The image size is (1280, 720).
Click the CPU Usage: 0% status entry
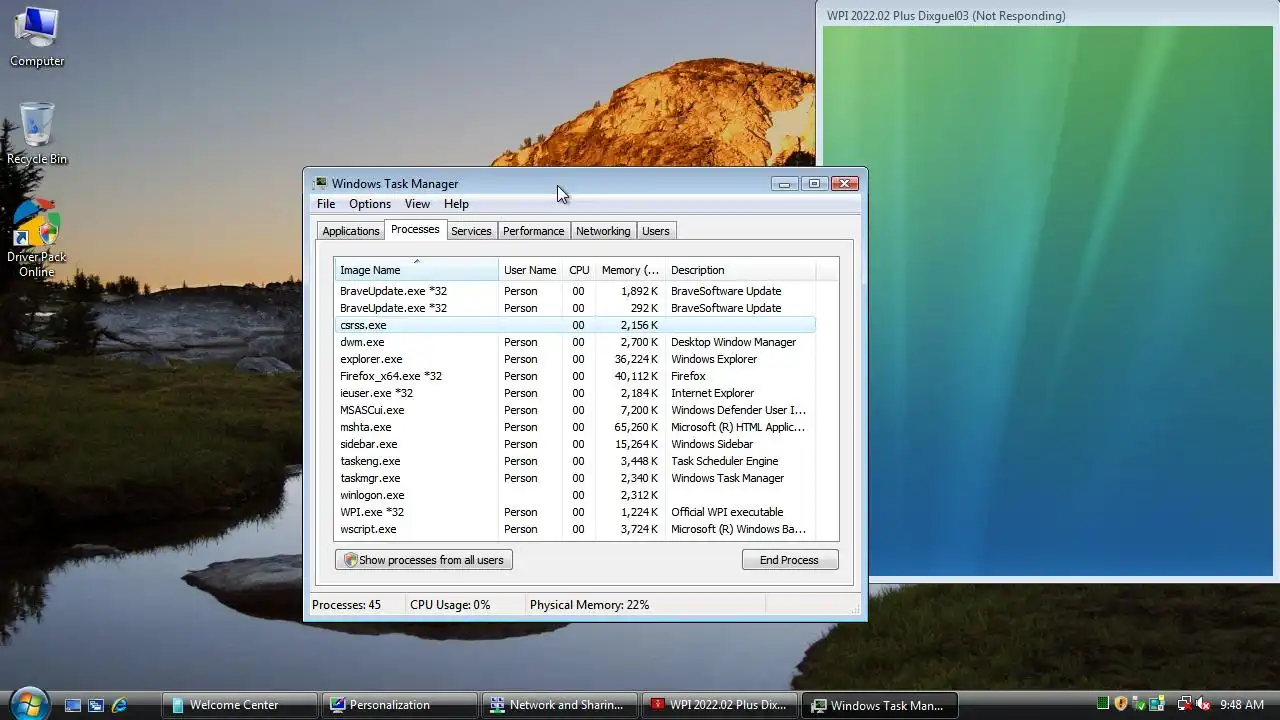[x=450, y=605]
